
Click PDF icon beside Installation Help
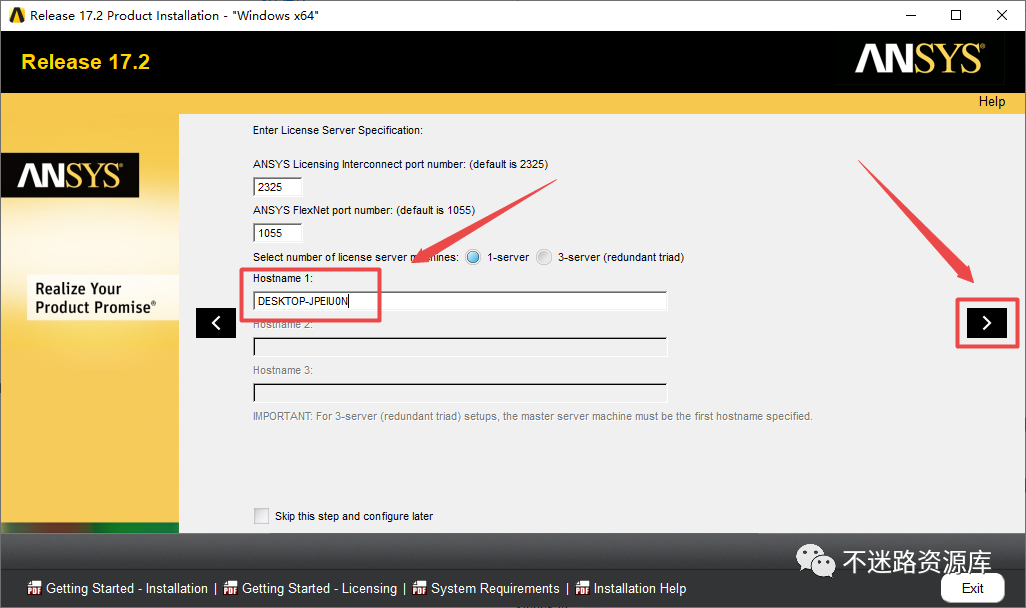(x=582, y=588)
